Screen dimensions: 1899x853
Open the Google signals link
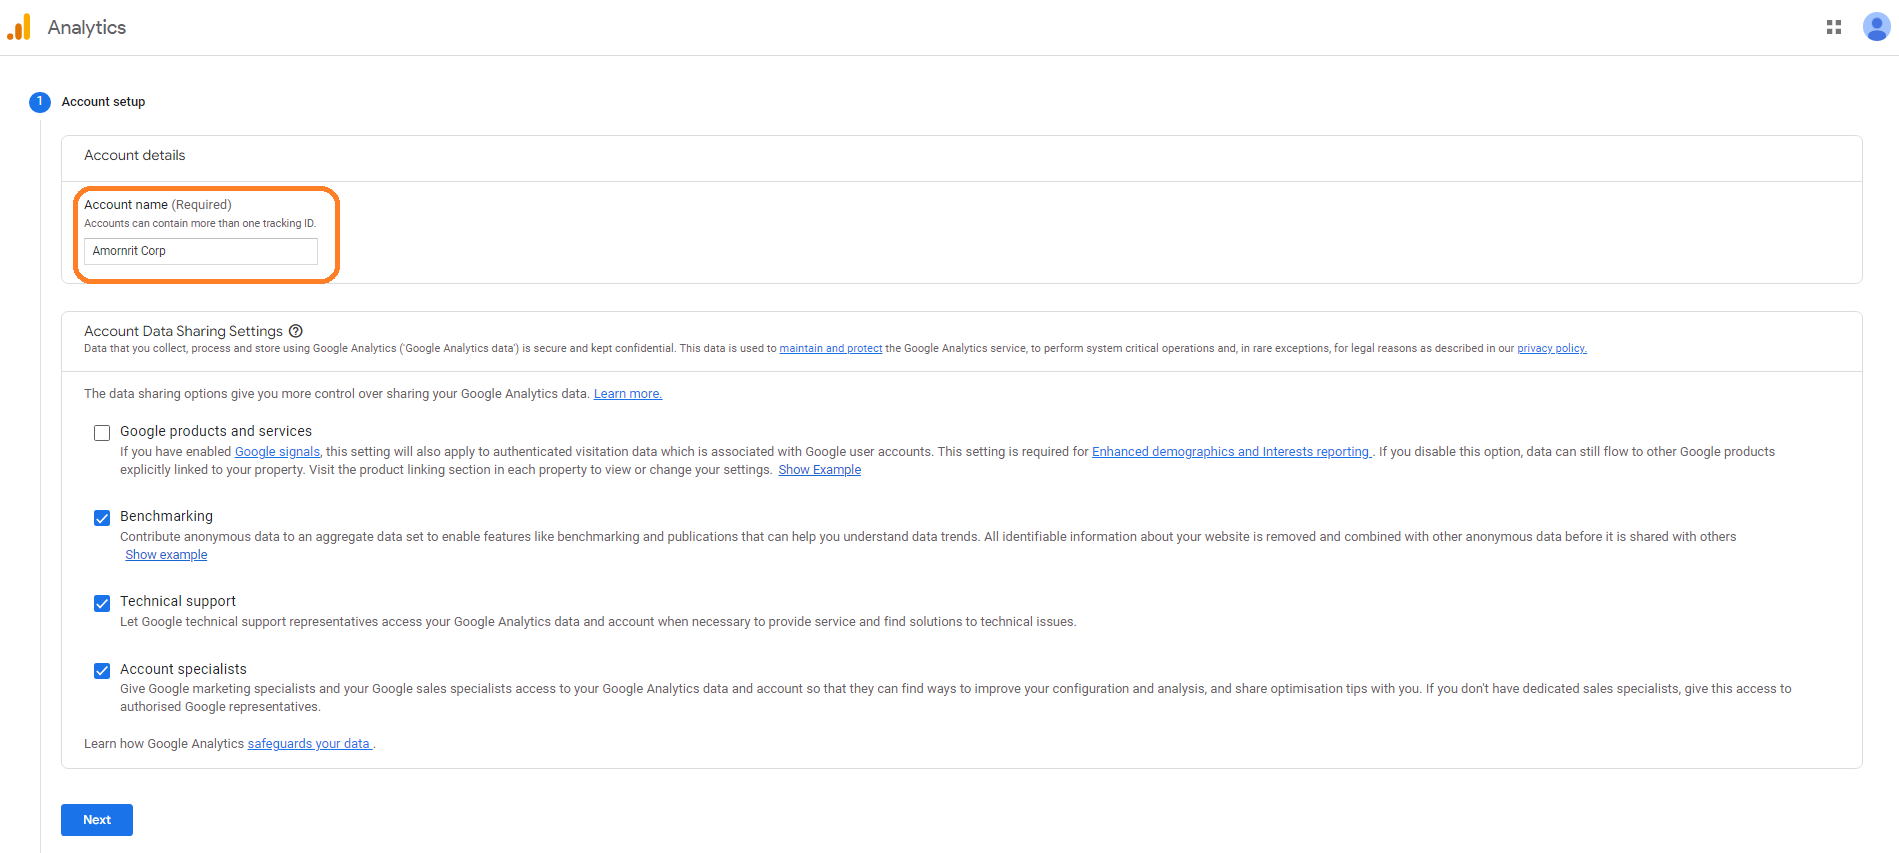[x=277, y=452]
